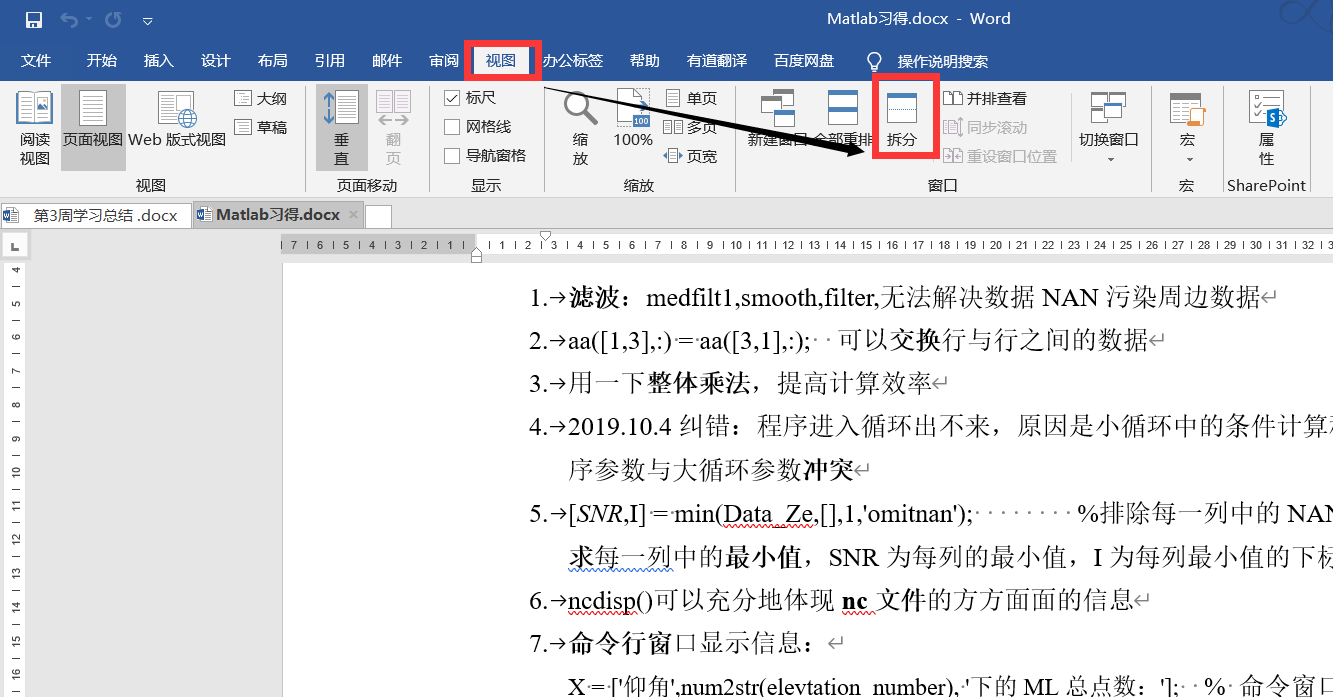Image resolution: width=1333 pixels, height=697 pixels.
Task: Redo the last action
Action: click(113, 19)
